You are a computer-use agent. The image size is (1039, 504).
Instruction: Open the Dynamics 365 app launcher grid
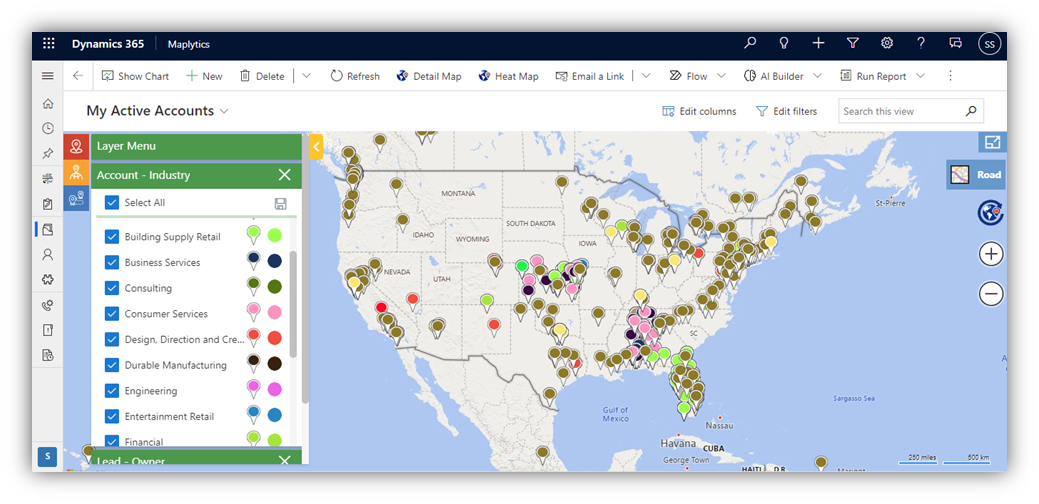(48, 44)
